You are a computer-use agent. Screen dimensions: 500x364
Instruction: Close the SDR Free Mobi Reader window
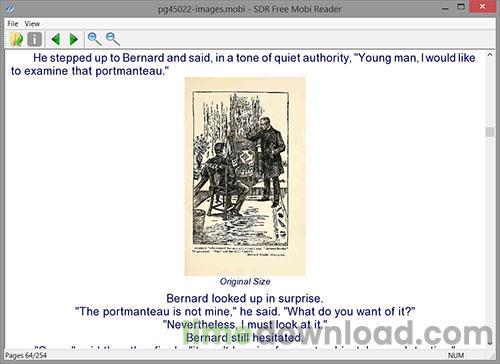(x=482, y=7)
